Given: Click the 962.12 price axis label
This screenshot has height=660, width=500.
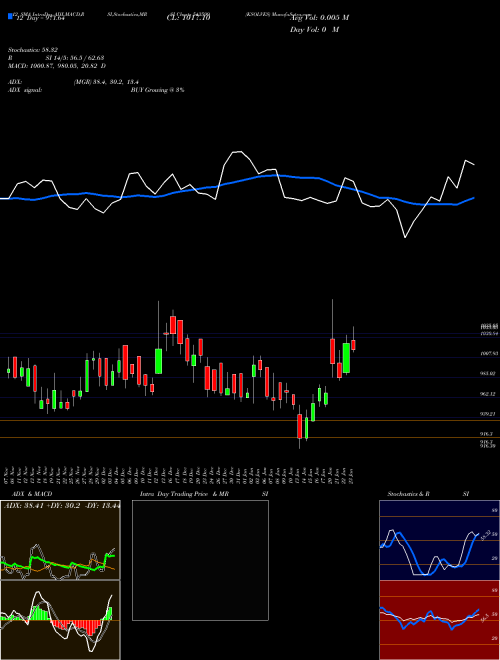Looking at the screenshot, I should click(x=487, y=394).
